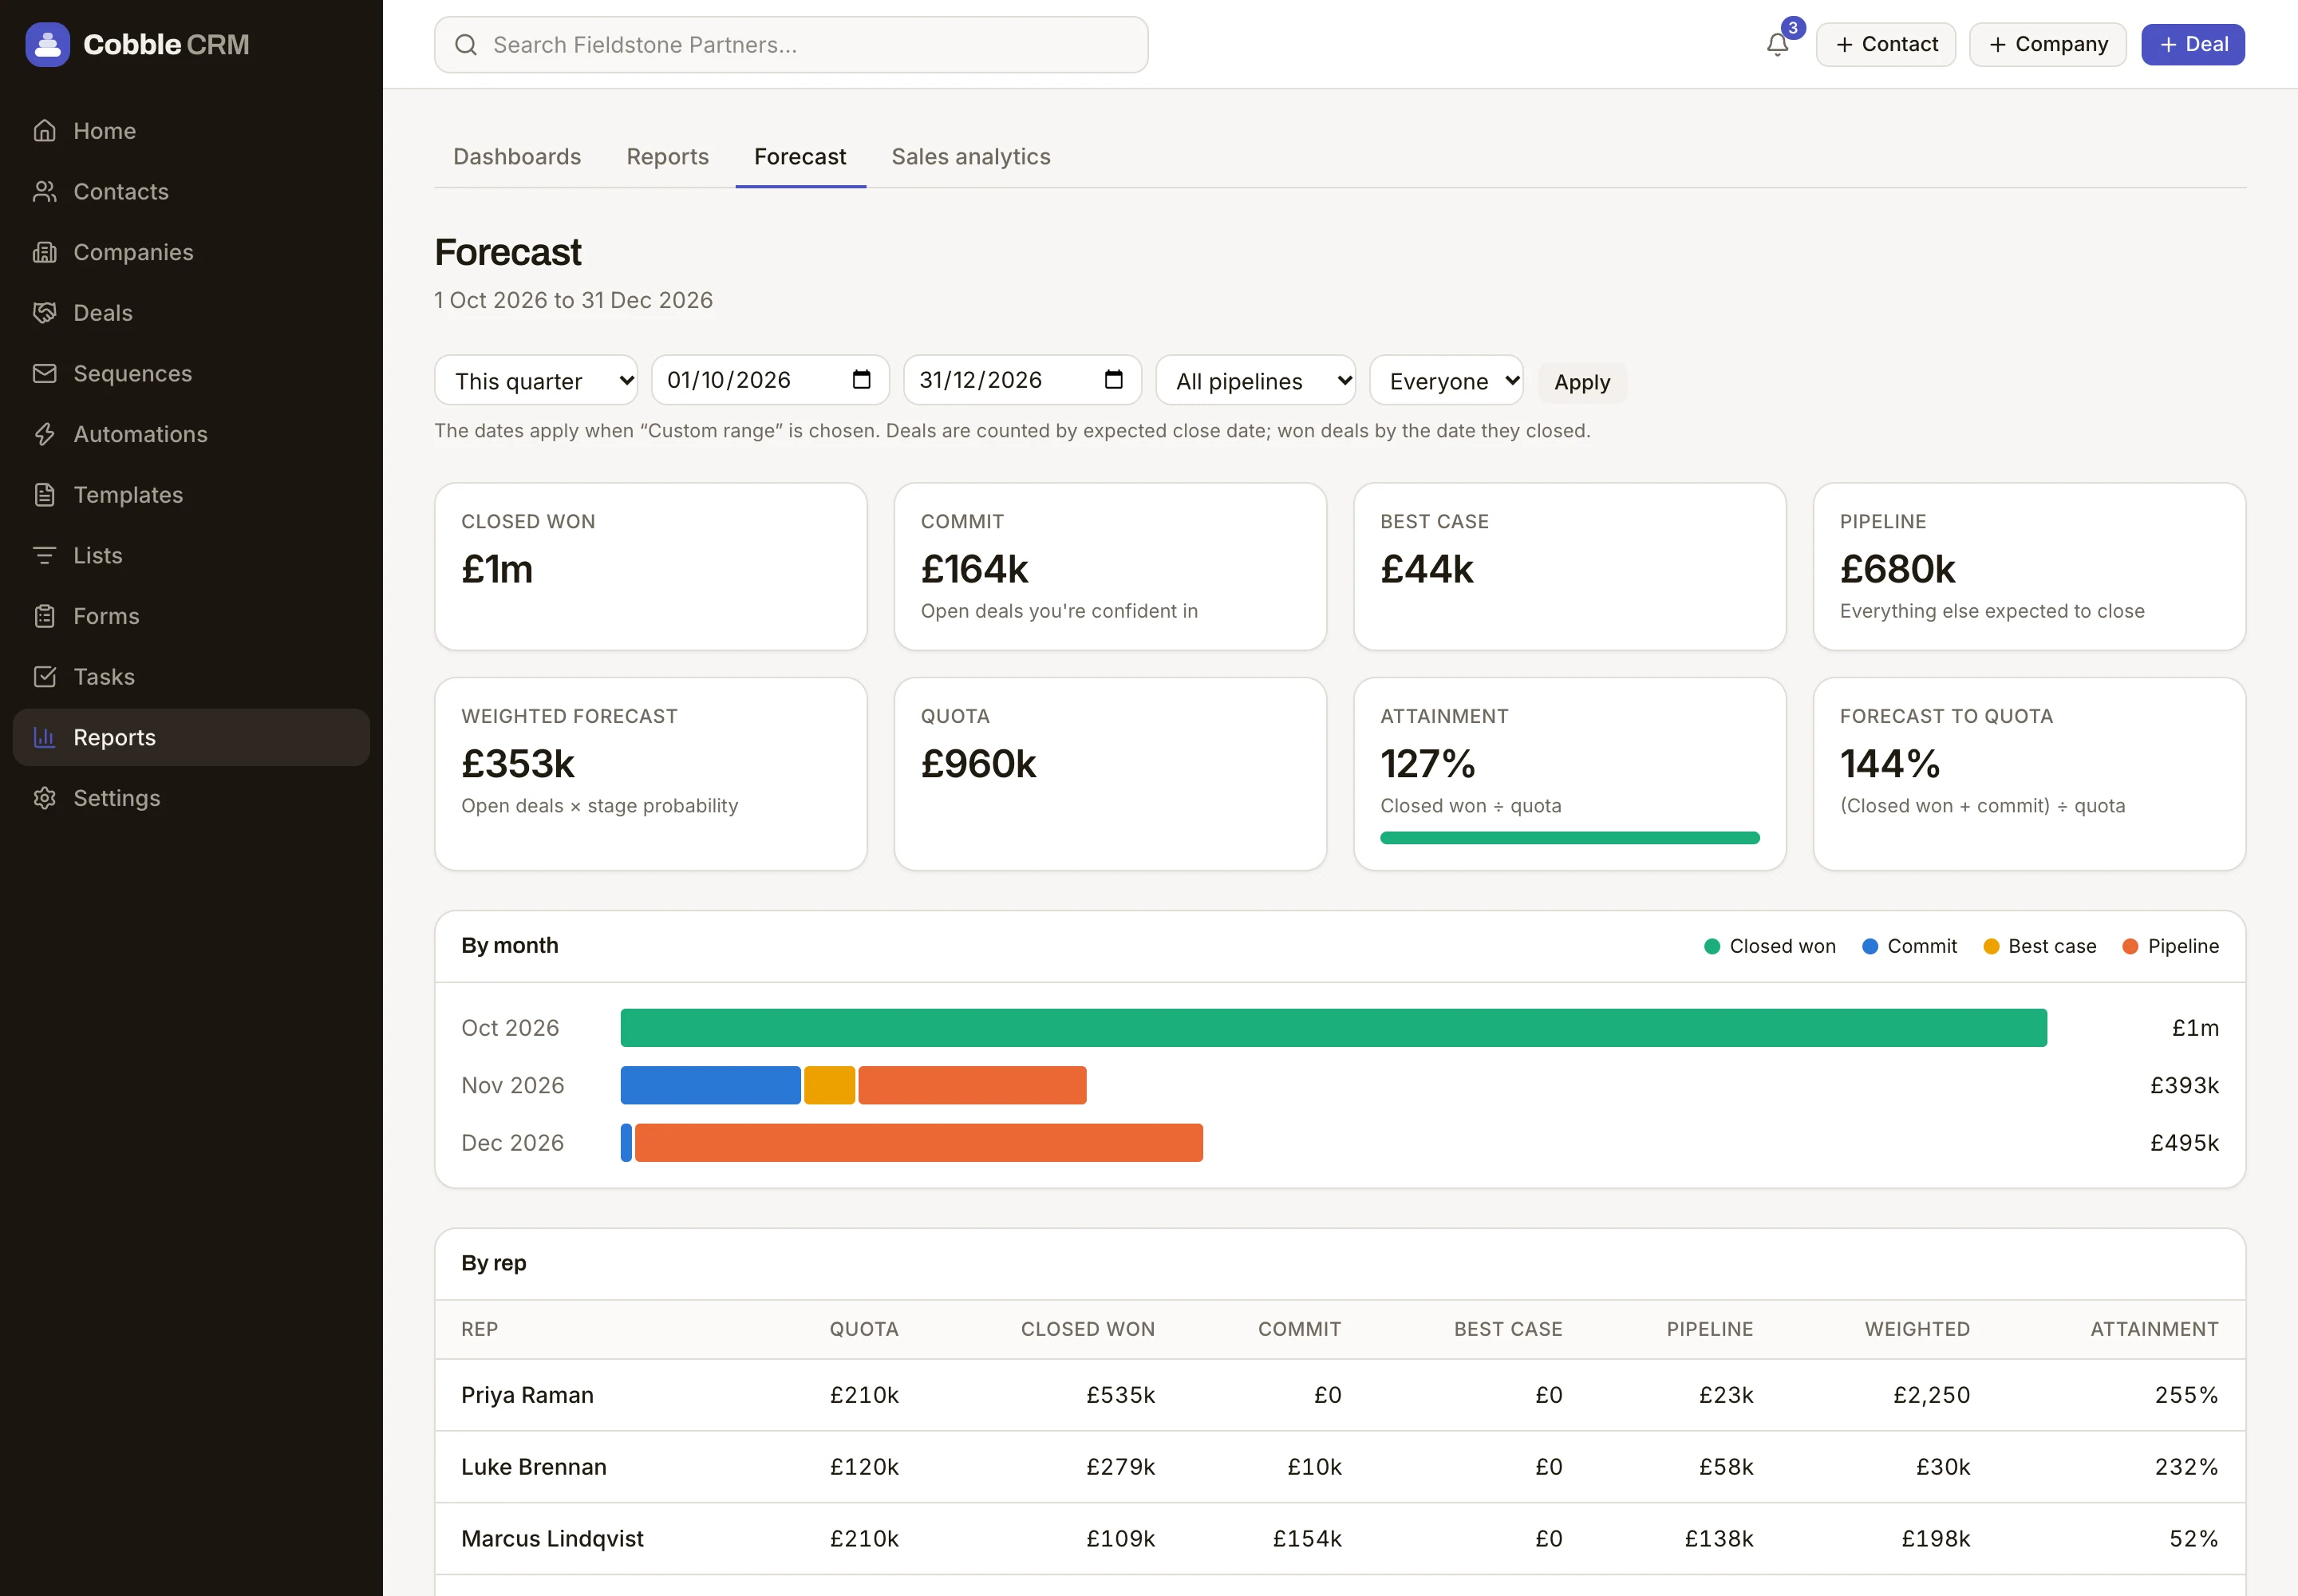Expand the Everyone rep dropdown
The height and width of the screenshot is (1596, 2298).
point(1446,381)
